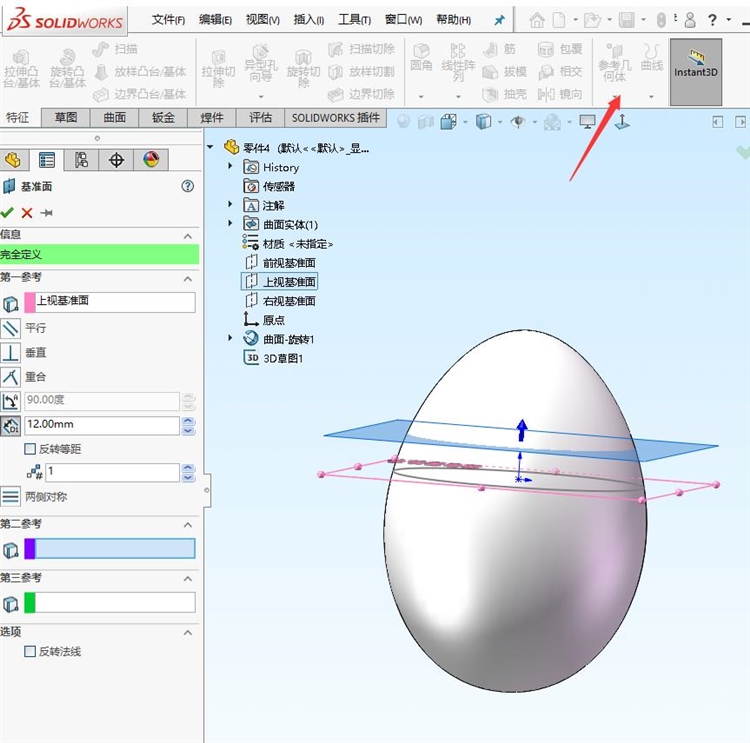Select the Intersect (相交) tool
750x743 pixels.
[x=560, y=72]
